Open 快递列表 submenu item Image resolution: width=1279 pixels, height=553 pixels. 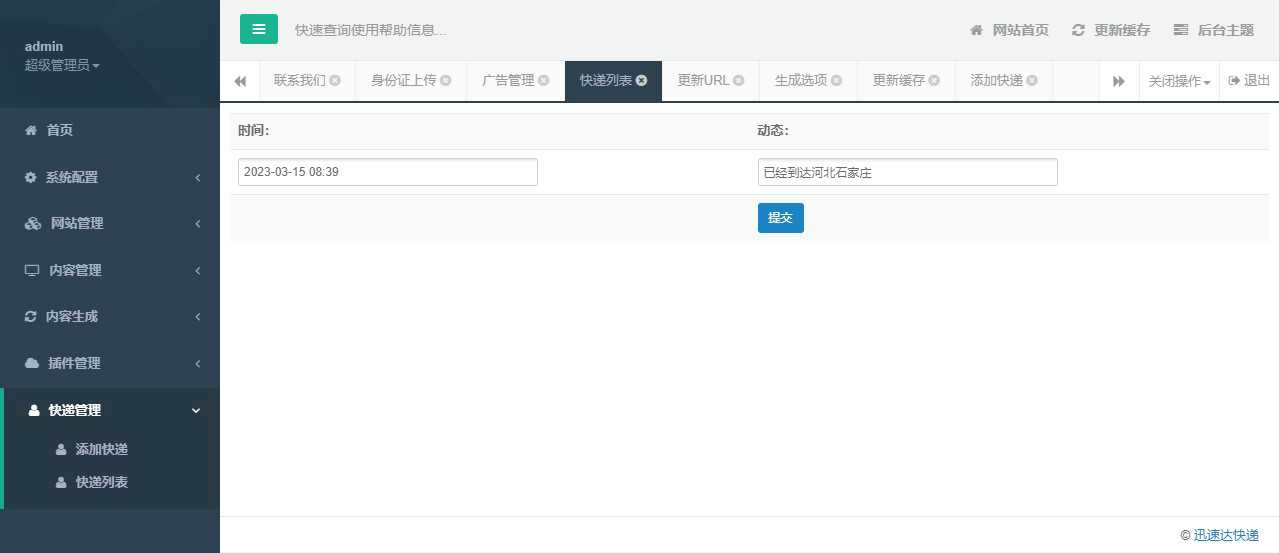coord(102,482)
